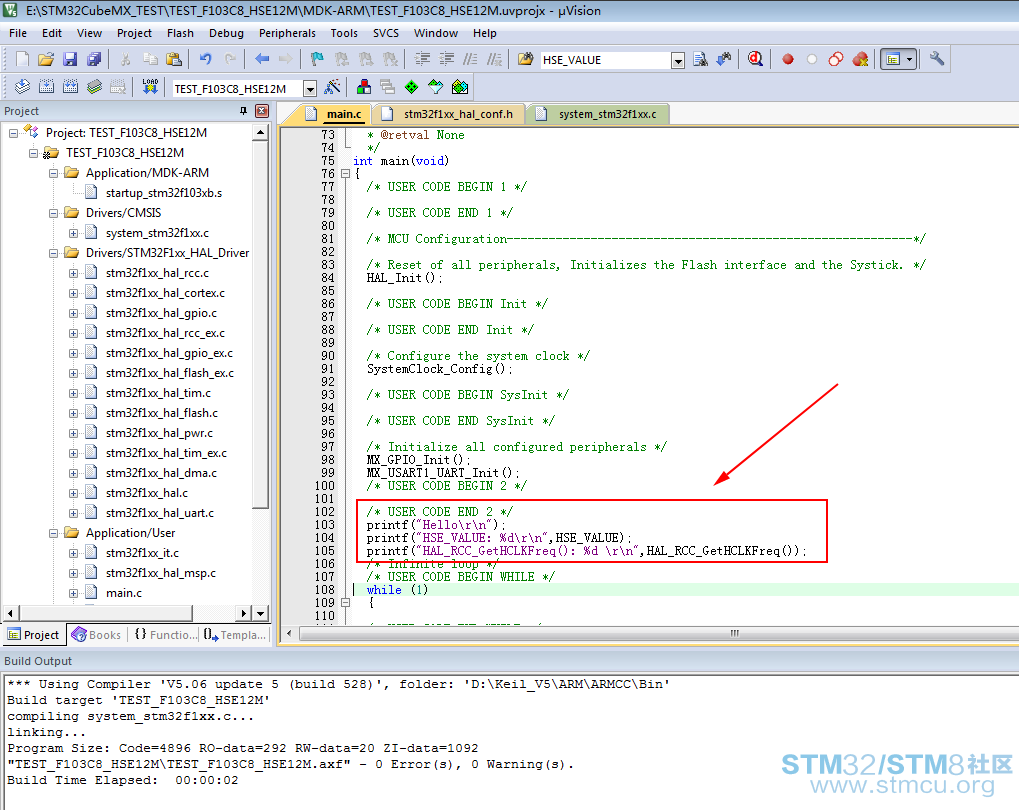This screenshot has width=1019, height=810.
Task: Open Options for Target magic wand icon
Action: pyautogui.click(x=332, y=86)
